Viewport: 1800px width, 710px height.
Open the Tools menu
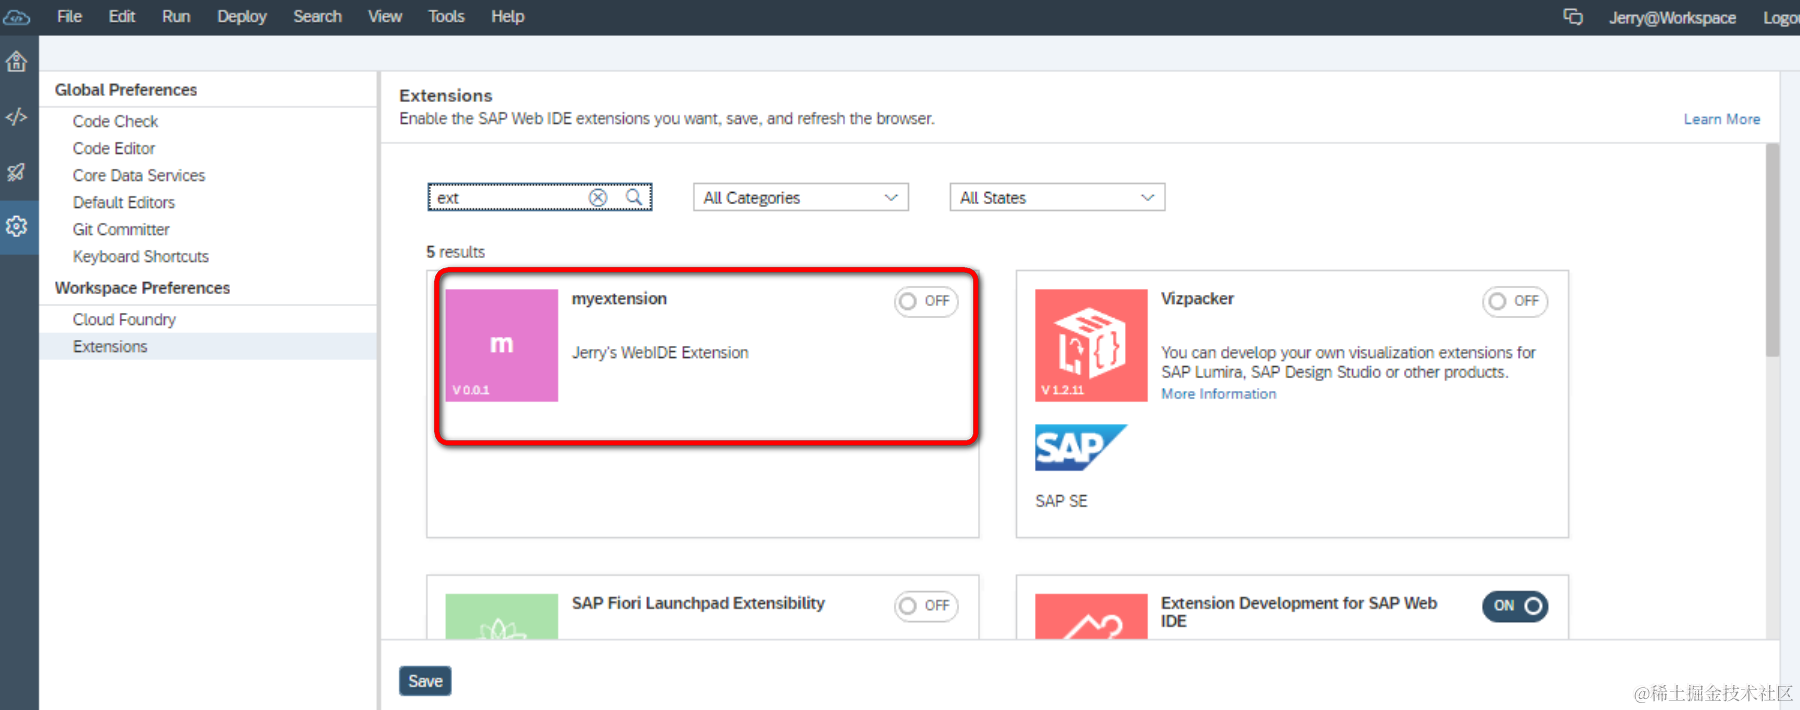point(446,17)
